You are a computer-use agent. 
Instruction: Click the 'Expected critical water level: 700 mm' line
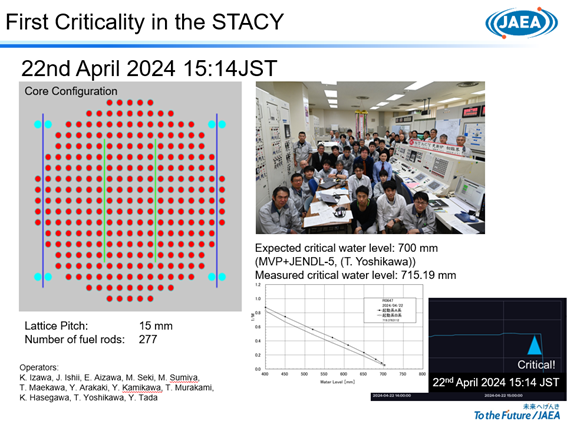pyautogui.click(x=346, y=248)
